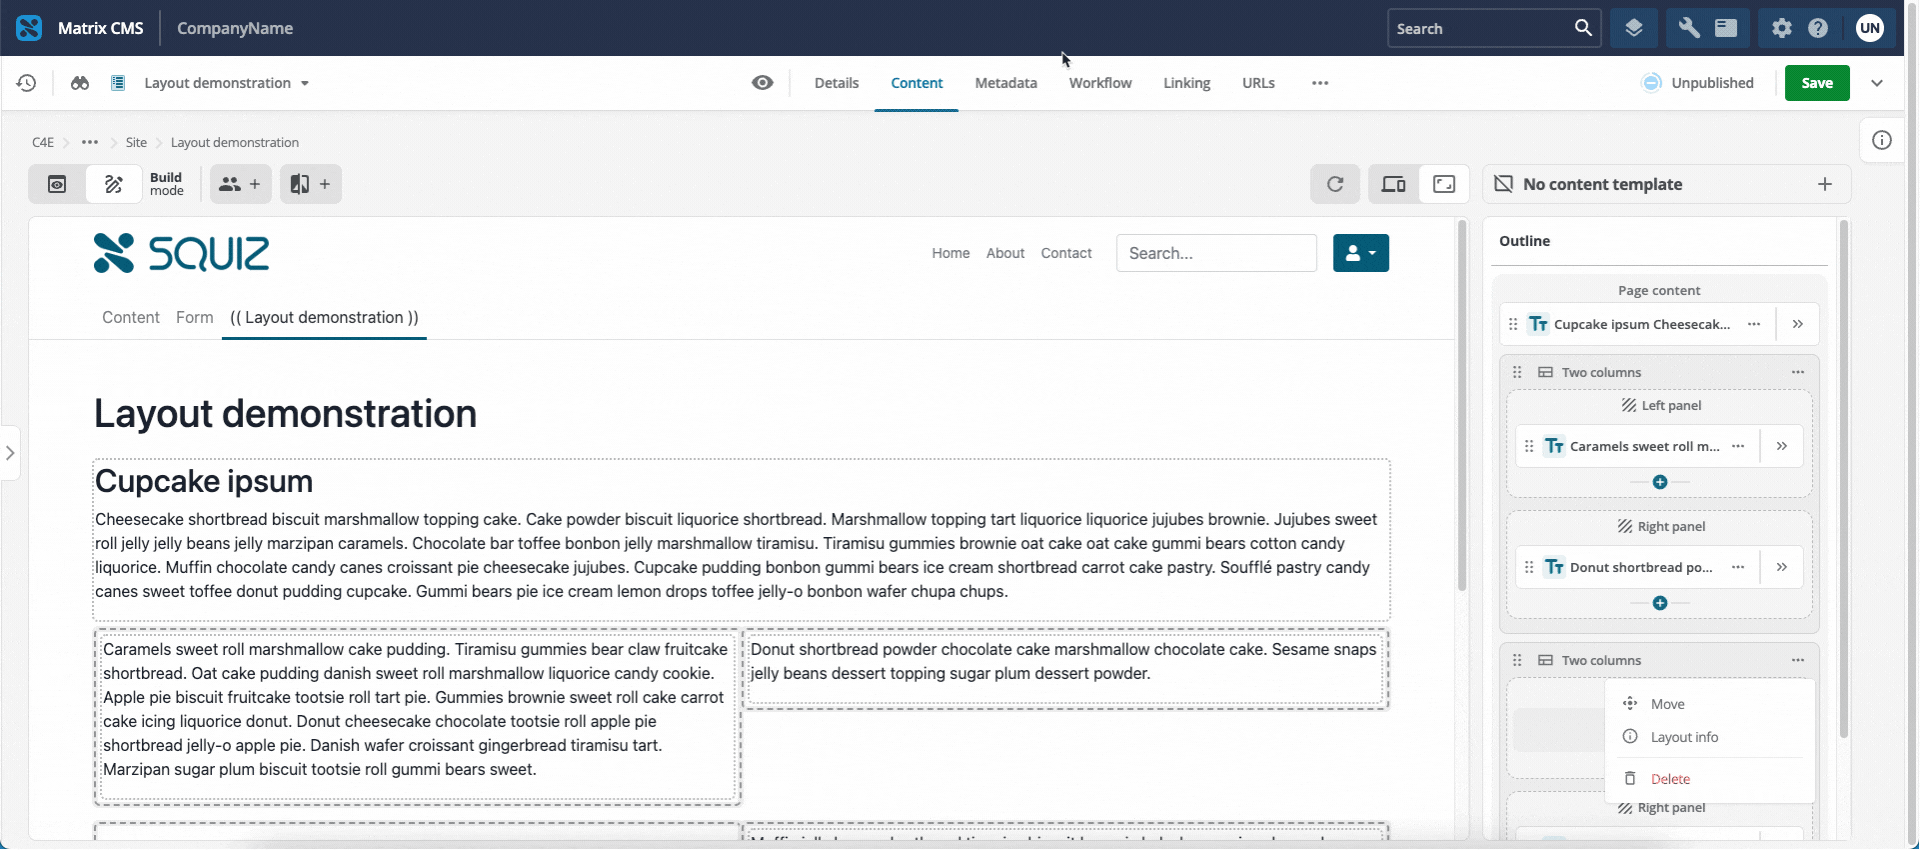Click the green Save button
The image size is (1920, 850).
(1817, 83)
